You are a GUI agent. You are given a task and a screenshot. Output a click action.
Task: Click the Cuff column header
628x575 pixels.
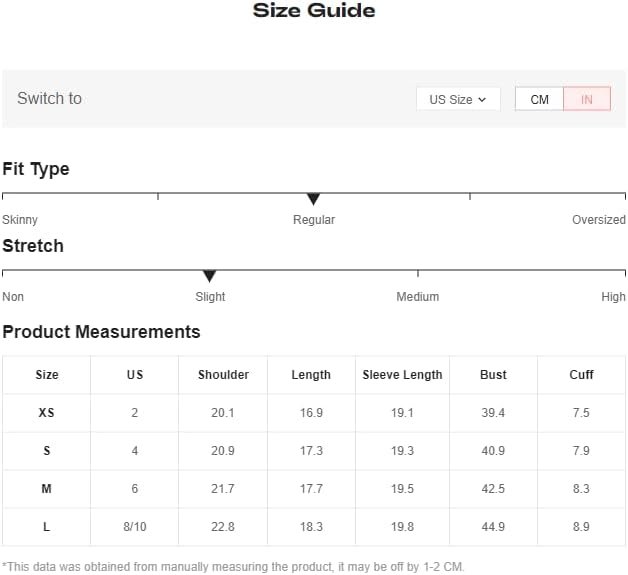click(x=581, y=375)
